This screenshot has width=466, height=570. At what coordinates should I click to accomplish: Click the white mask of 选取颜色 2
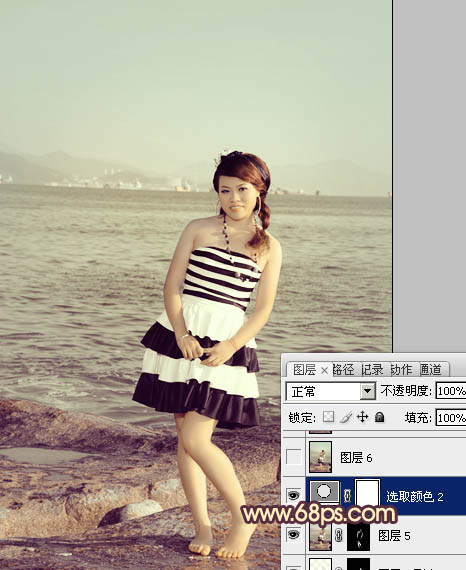tap(367, 493)
